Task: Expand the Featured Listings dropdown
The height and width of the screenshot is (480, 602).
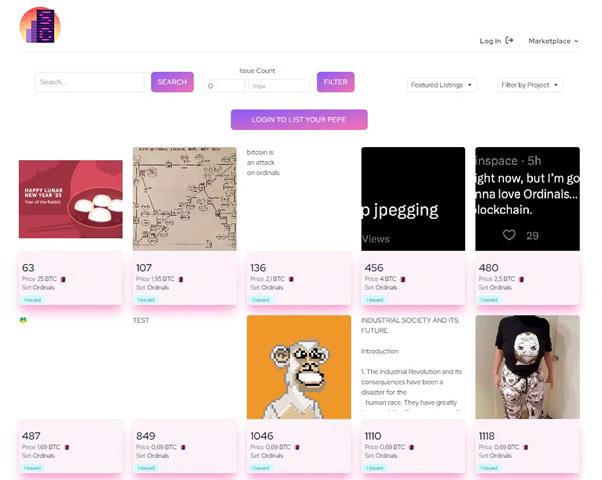Action: pyautogui.click(x=442, y=85)
